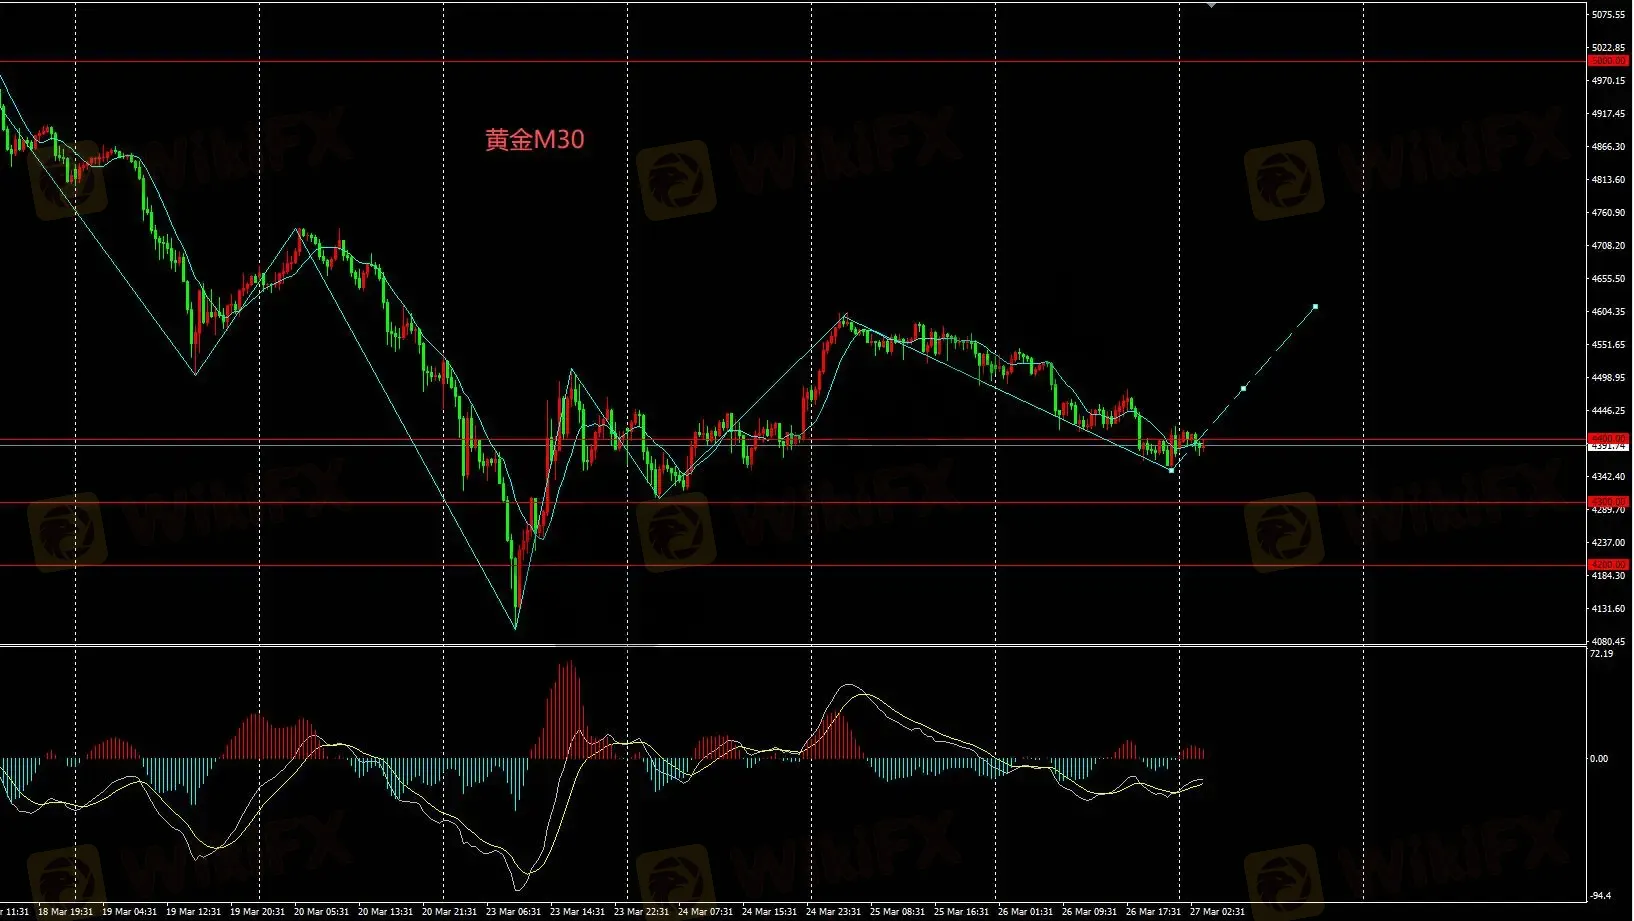Viewport: 1634px width, 921px height.
Task: Click the 20 Mar 13:31 time label
Action: tap(385, 912)
